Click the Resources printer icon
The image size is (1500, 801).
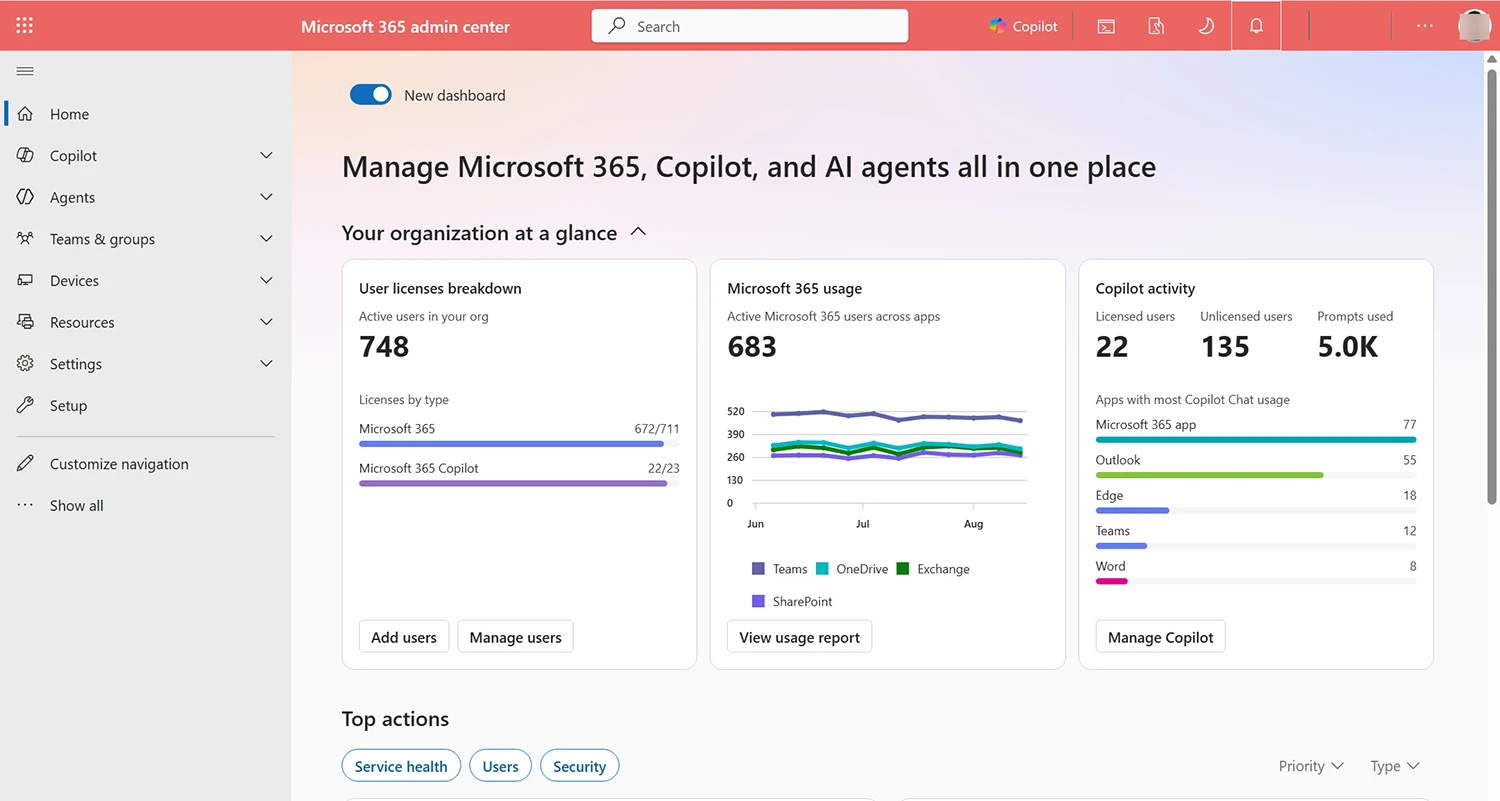tap(26, 322)
